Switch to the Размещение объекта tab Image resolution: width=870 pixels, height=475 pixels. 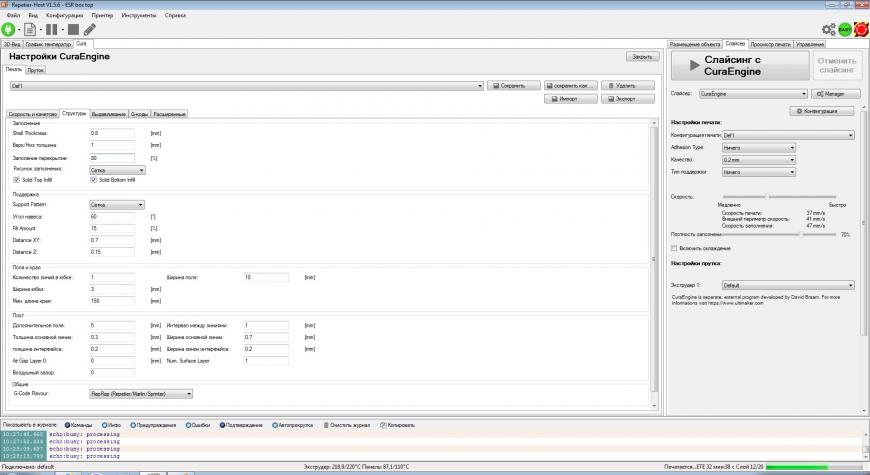click(x=695, y=44)
